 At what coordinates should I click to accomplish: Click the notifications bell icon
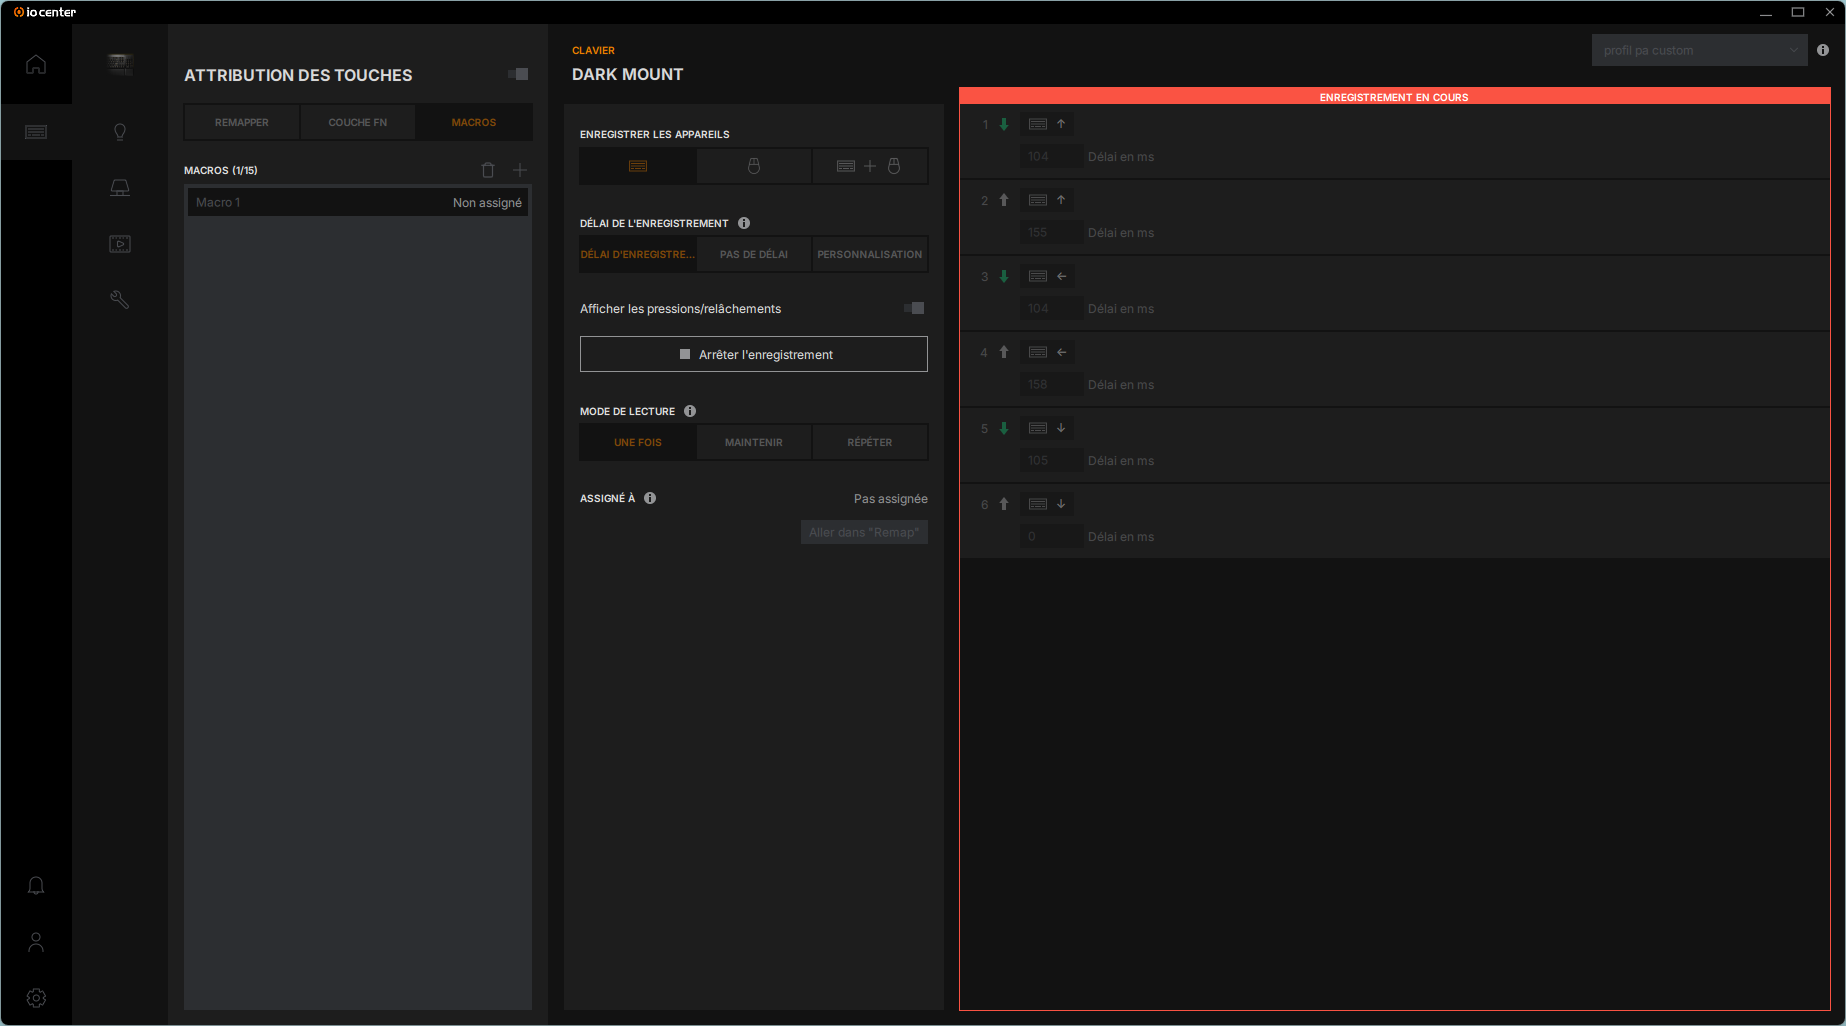point(36,886)
